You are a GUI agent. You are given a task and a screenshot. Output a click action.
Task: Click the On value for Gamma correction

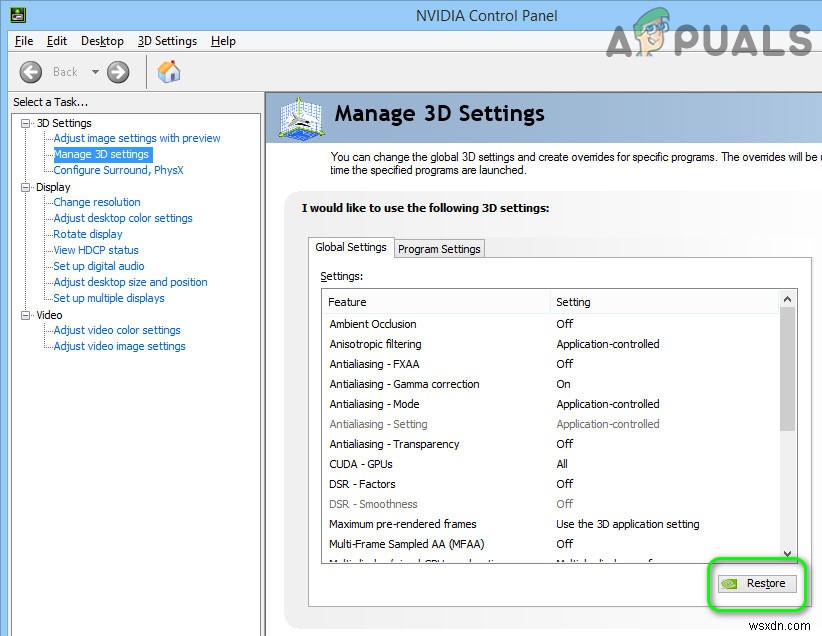pyautogui.click(x=563, y=384)
